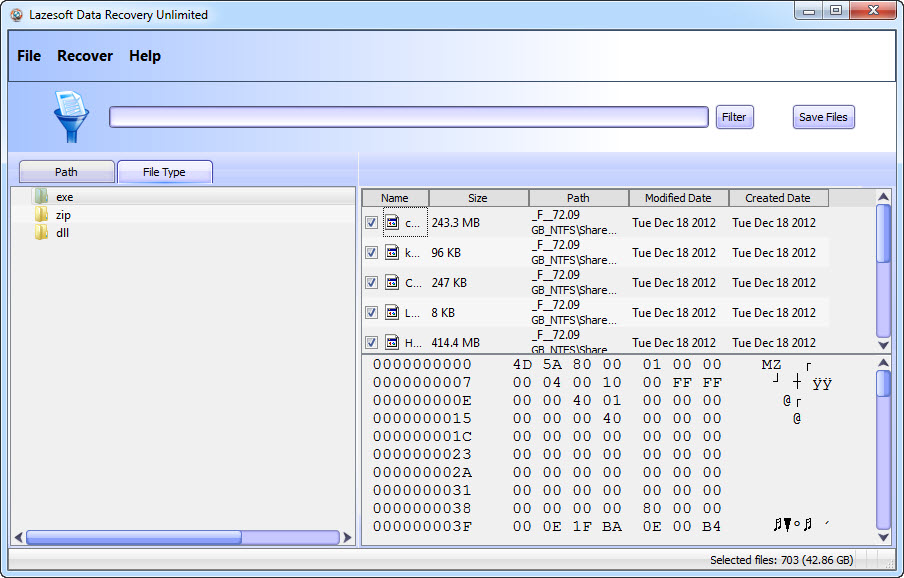Viewport: 904px width, 578px height.
Task: Switch to the Path tab
Action: [66, 171]
